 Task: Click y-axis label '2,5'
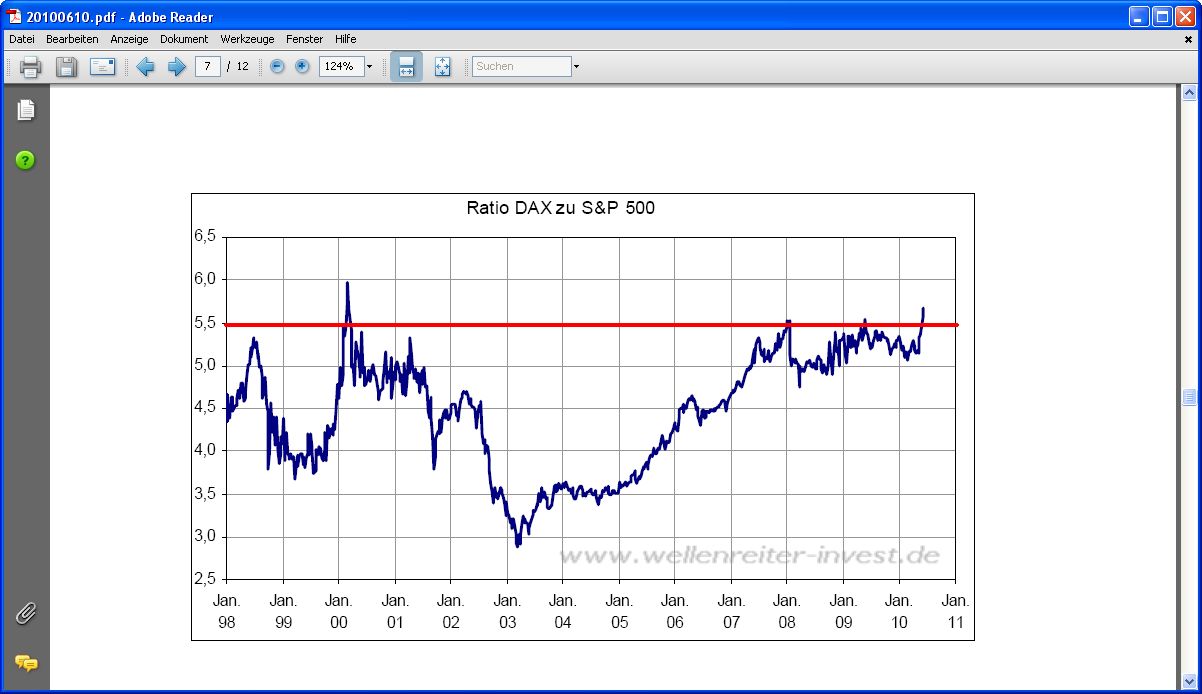pos(205,579)
